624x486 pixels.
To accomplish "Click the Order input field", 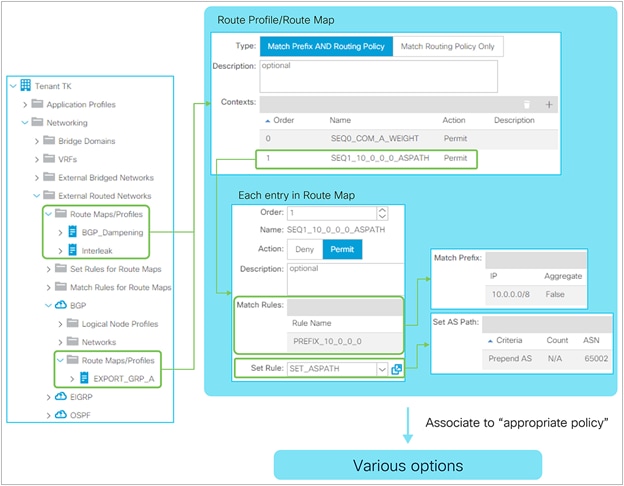I will 332,213.
